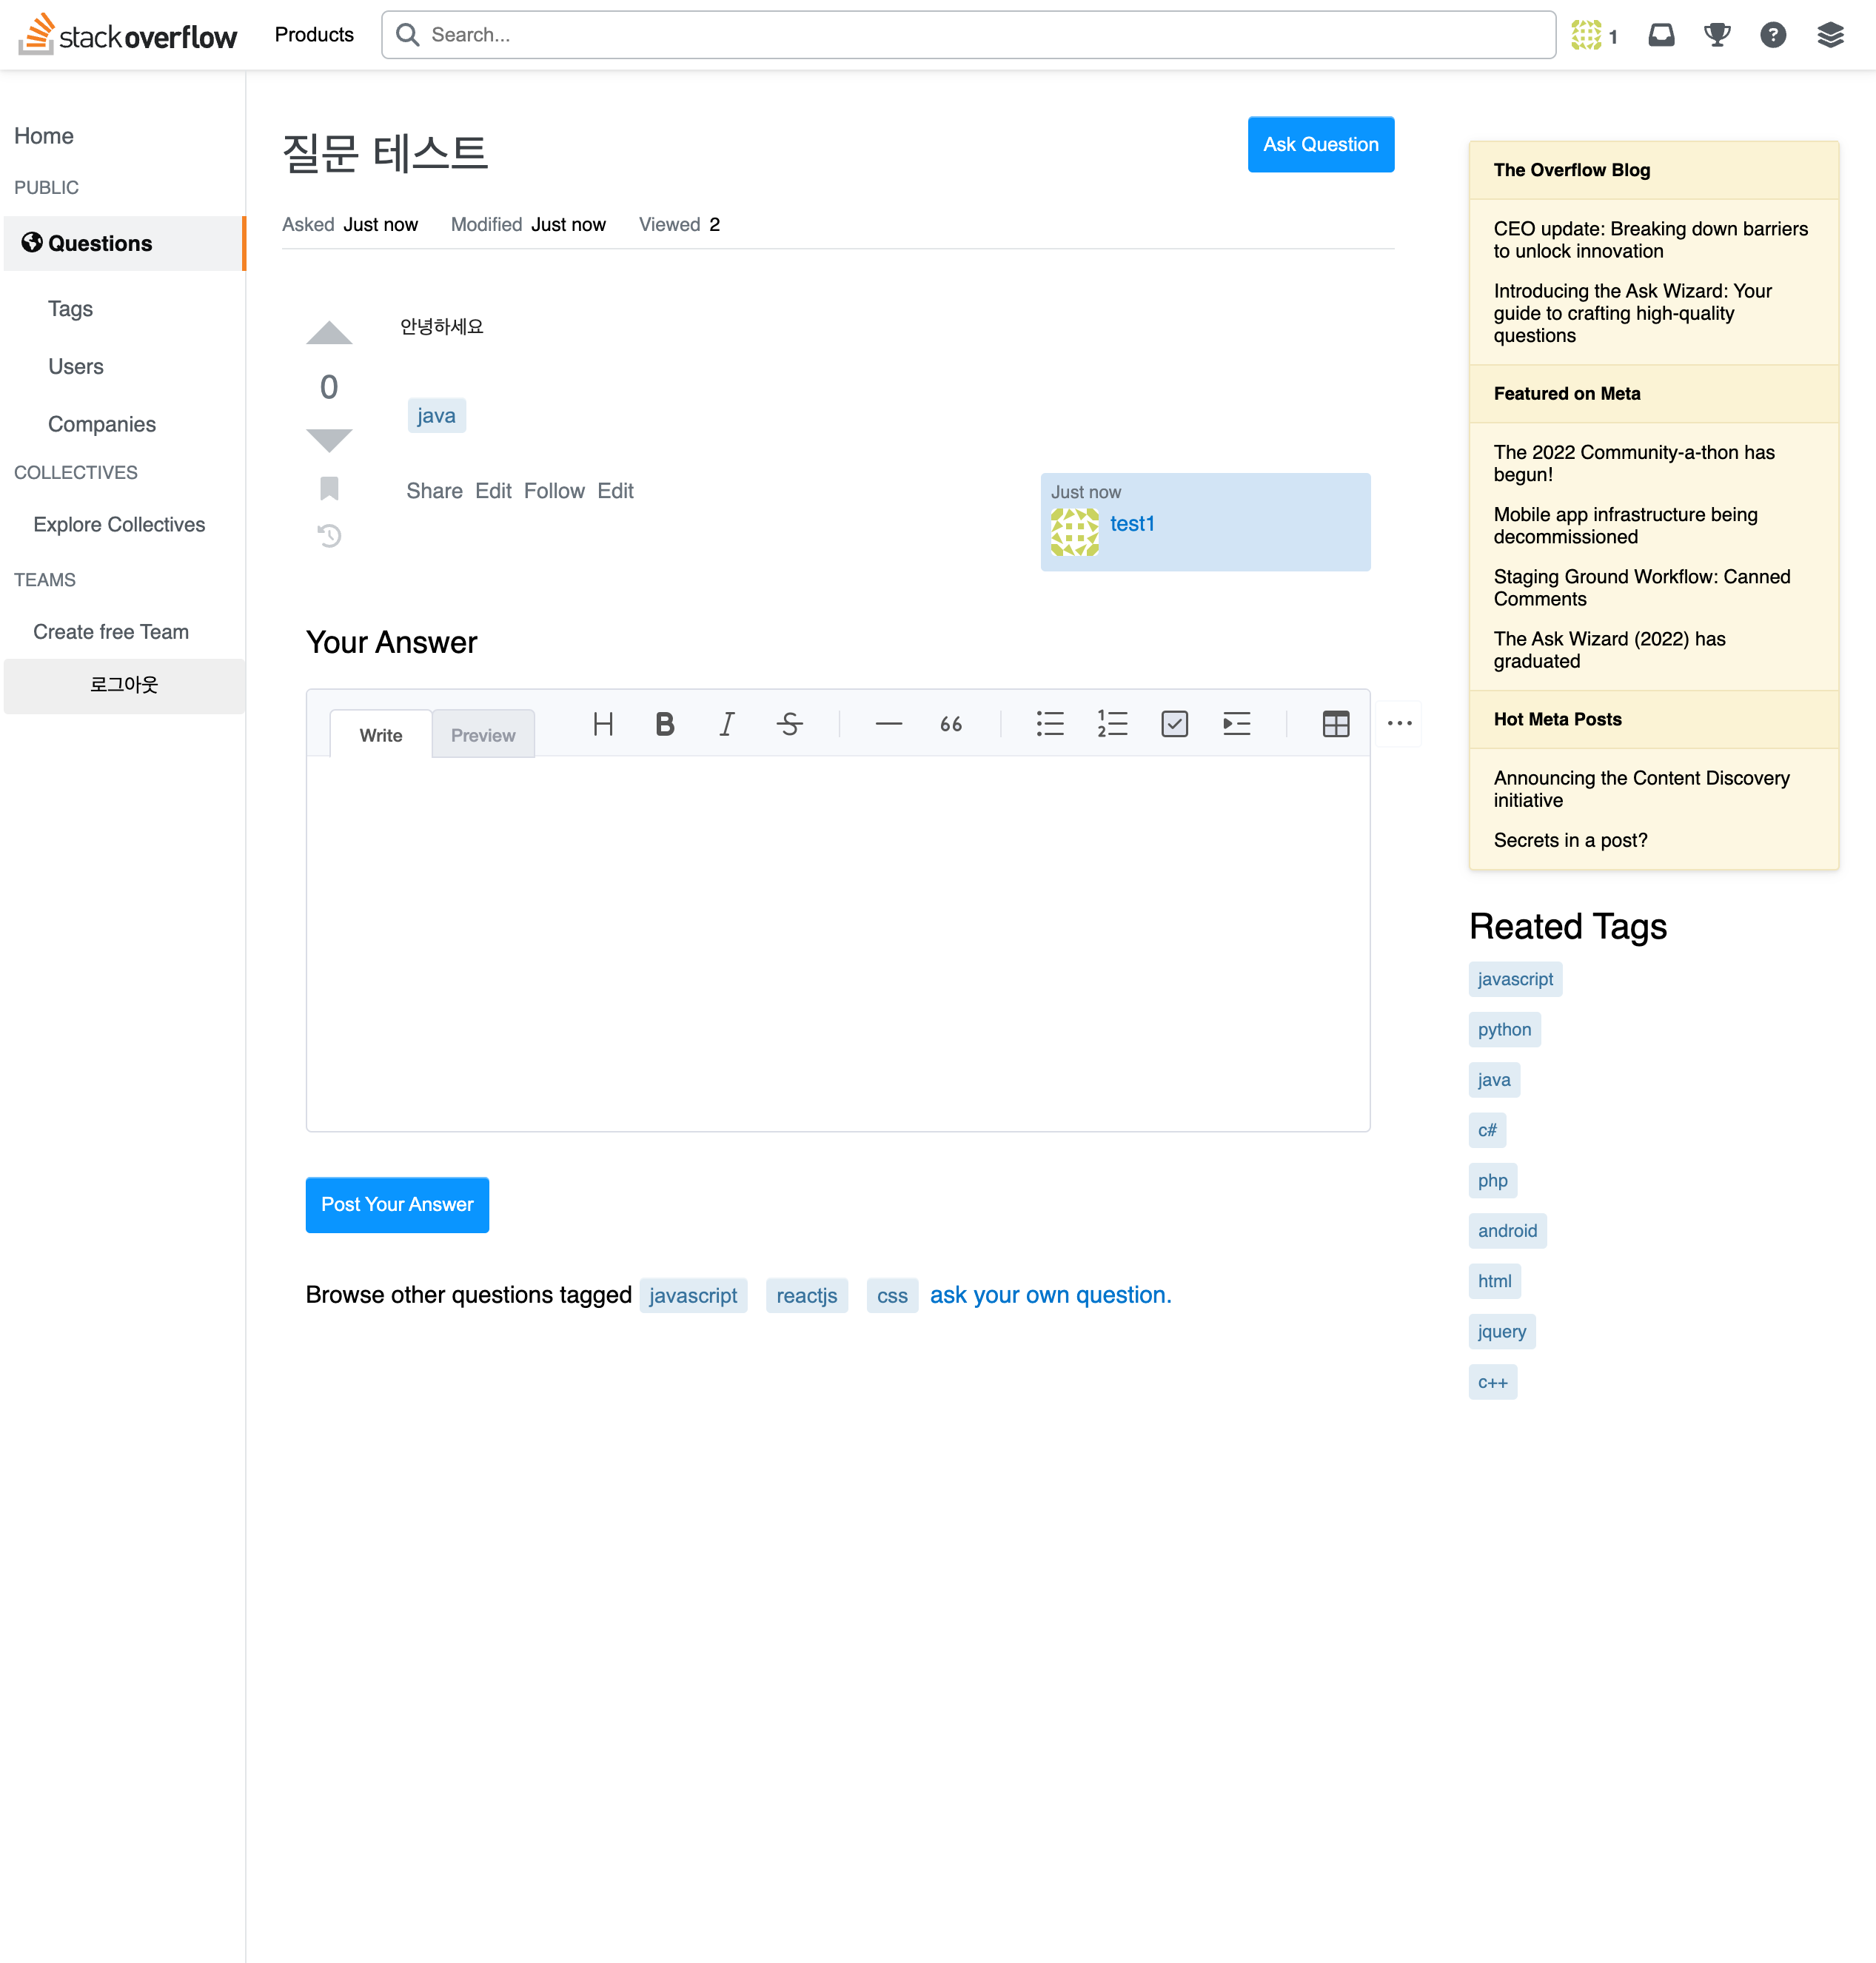Downvote the question

pyautogui.click(x=329, y=440)
